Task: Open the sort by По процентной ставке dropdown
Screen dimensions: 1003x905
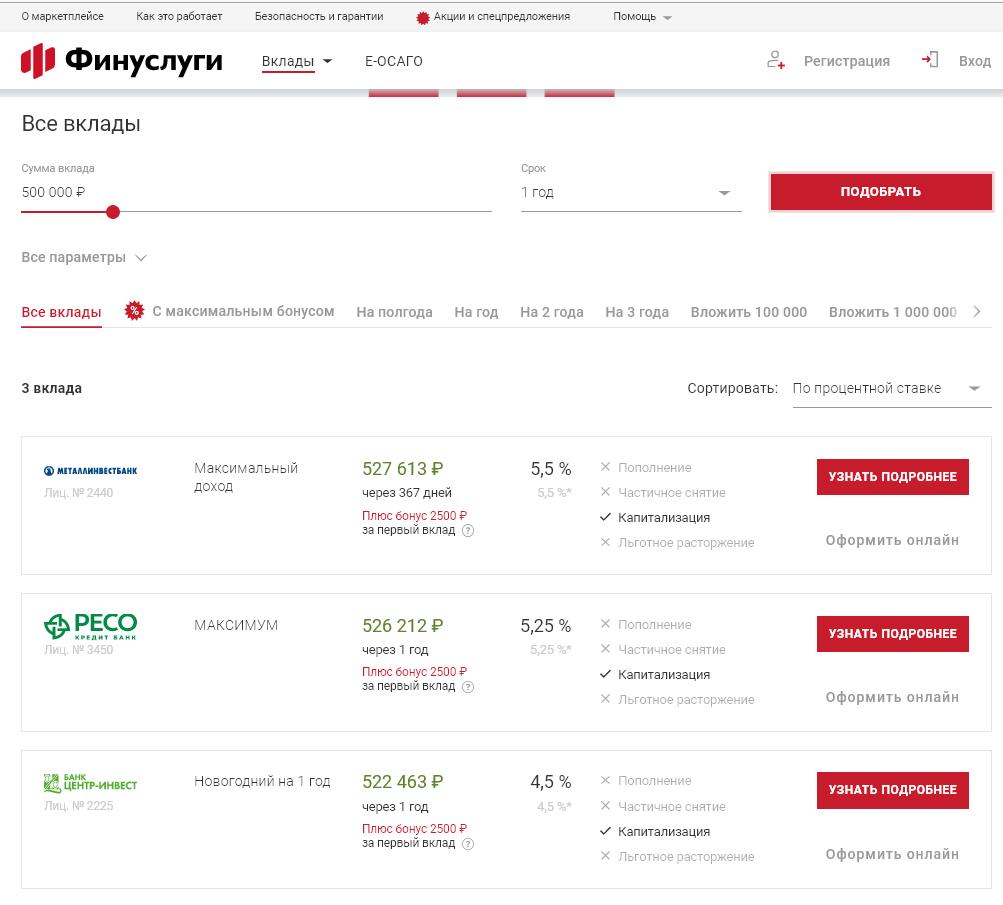Action: 890,389
